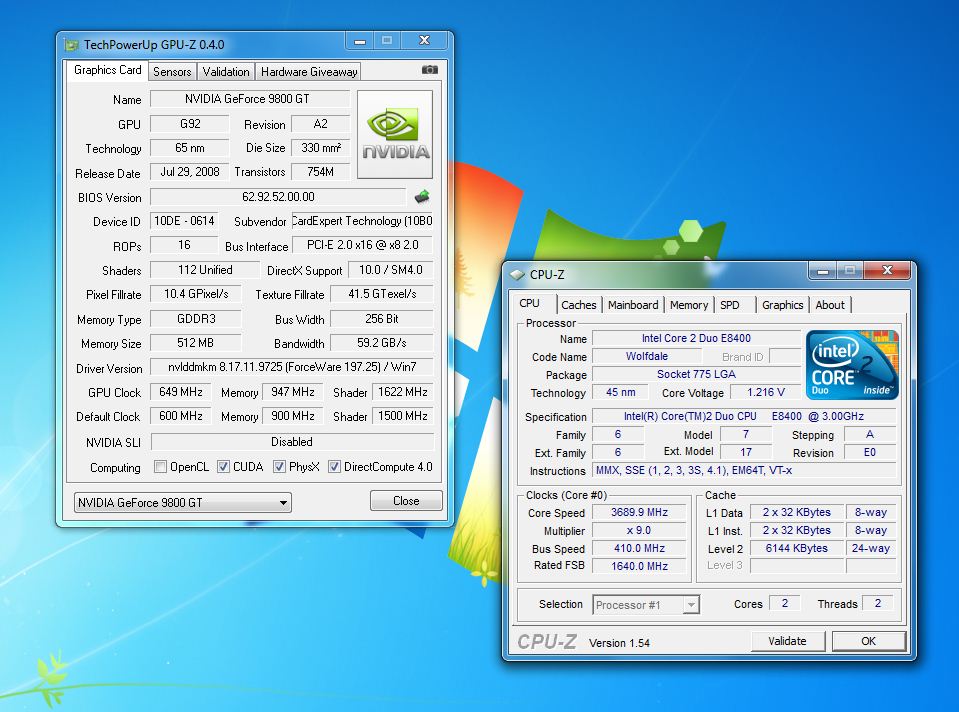
Task: Click the NVIDIA SLI Disabled field
Action: 292,442
